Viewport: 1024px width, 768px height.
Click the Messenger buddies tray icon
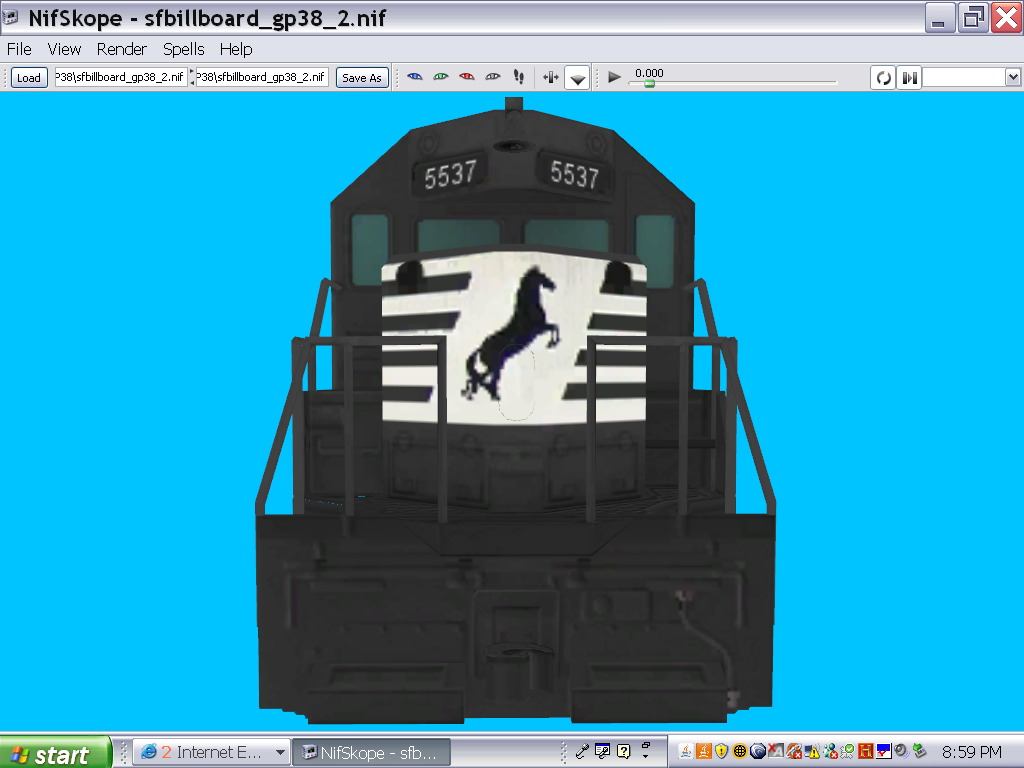pyautogui.click(x=831, y=751)
